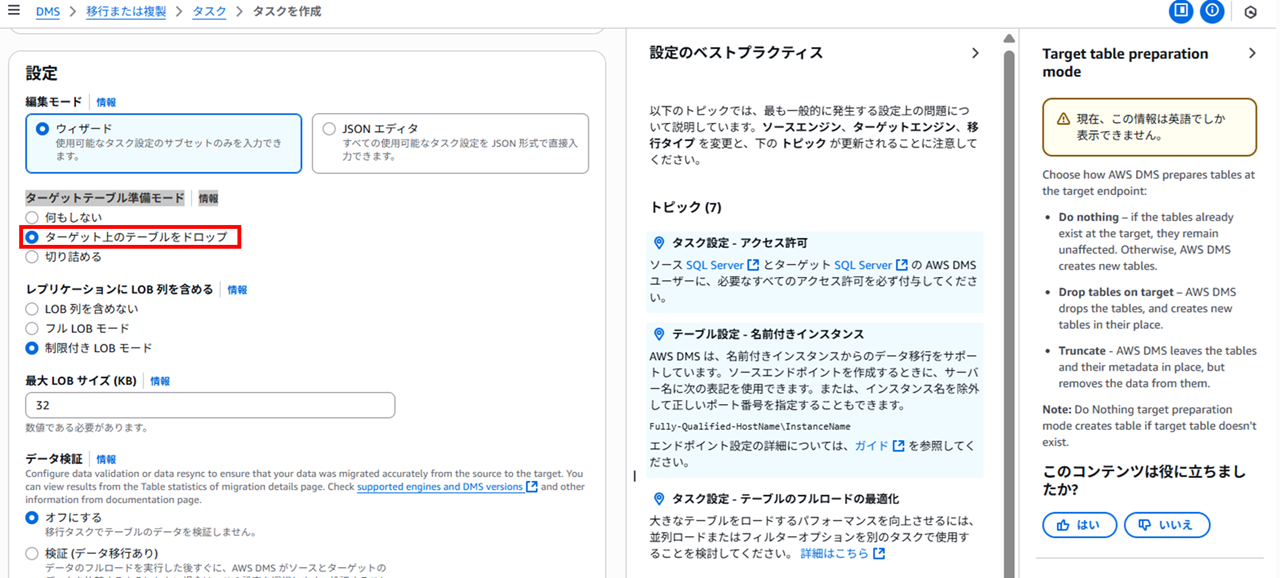Open 情報 link next to データ検証

(106, 459)
